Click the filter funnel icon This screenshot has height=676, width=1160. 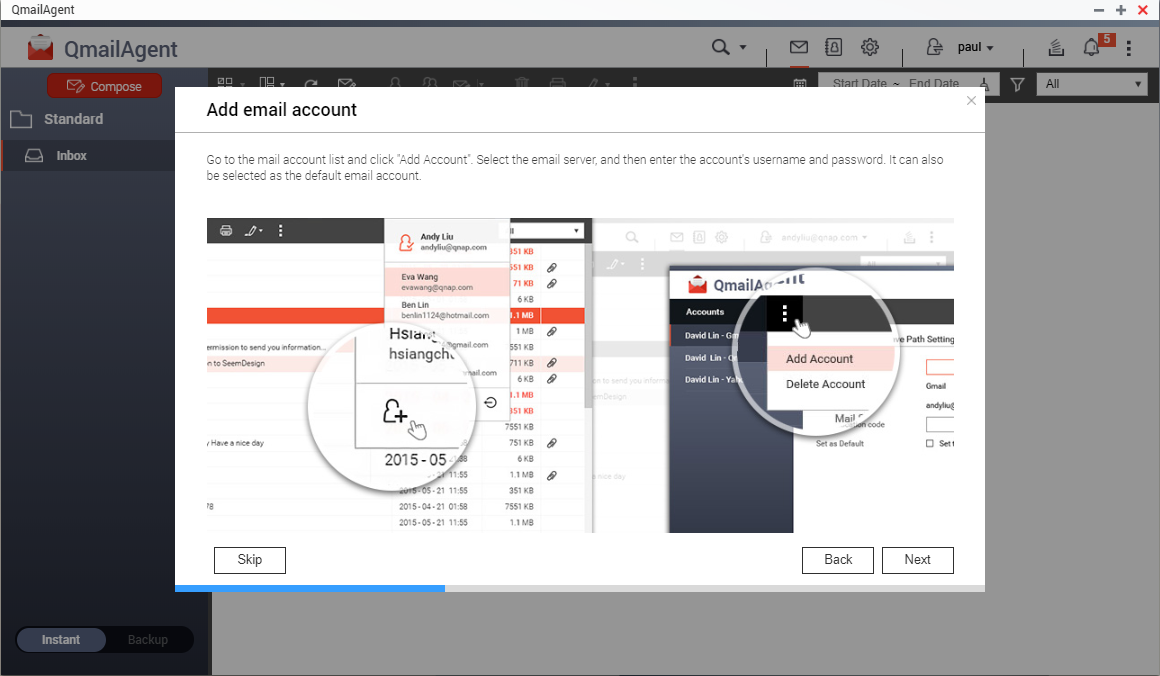pos(1017,85)
